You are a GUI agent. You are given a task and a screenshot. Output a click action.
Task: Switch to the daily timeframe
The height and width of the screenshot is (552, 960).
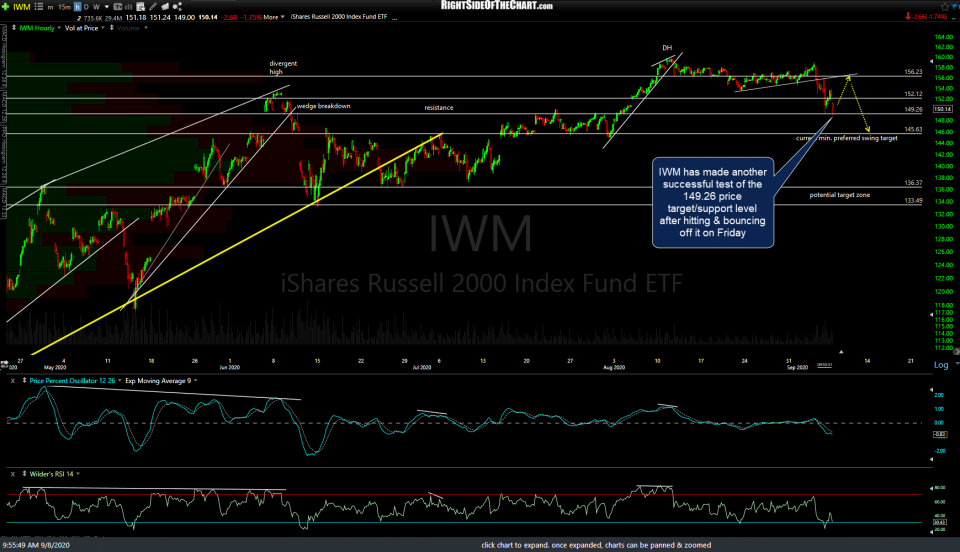click(x=86, y=7)
